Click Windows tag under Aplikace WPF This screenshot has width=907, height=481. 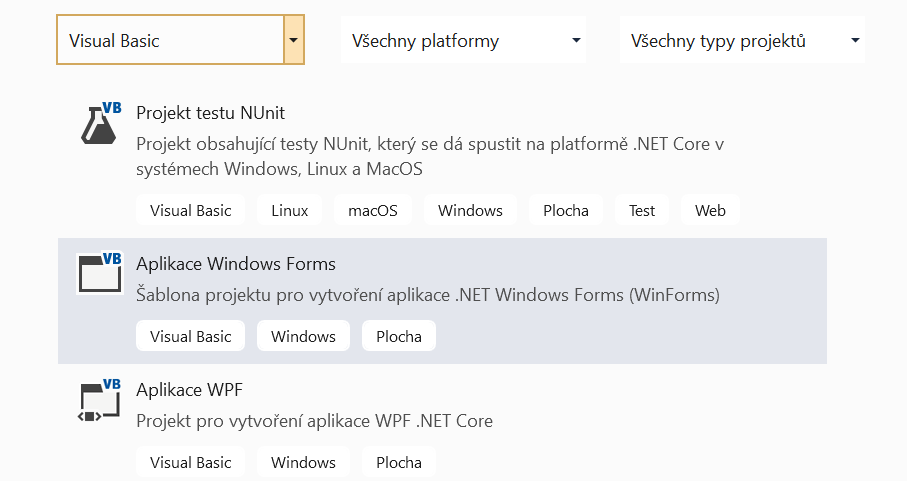pyautogui.click(x=303, y=462)
